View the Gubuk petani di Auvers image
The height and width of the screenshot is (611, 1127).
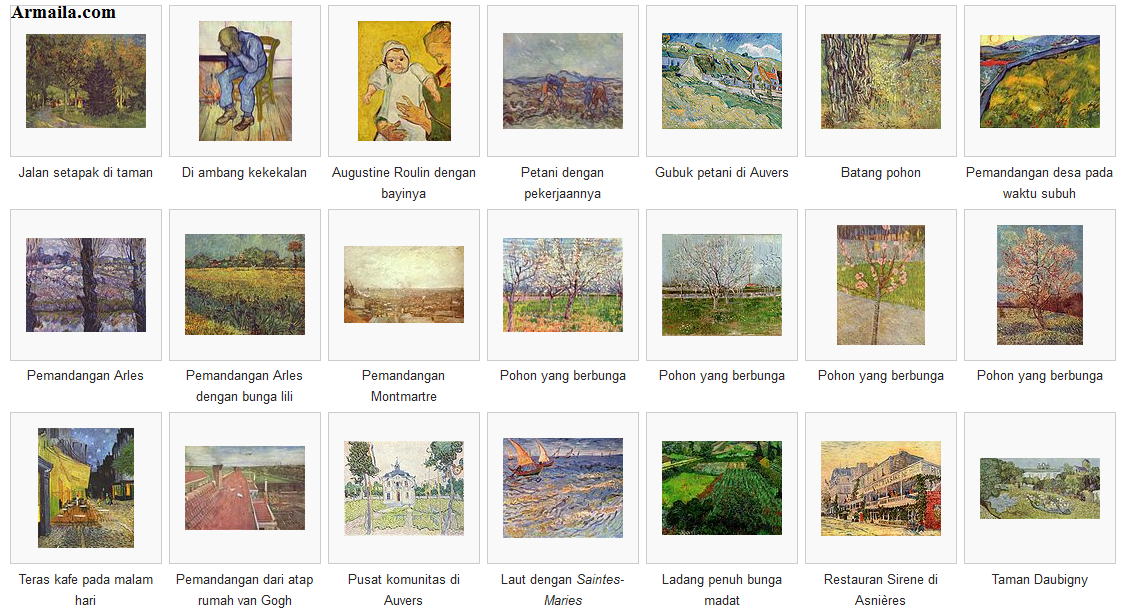coord(722,81)
